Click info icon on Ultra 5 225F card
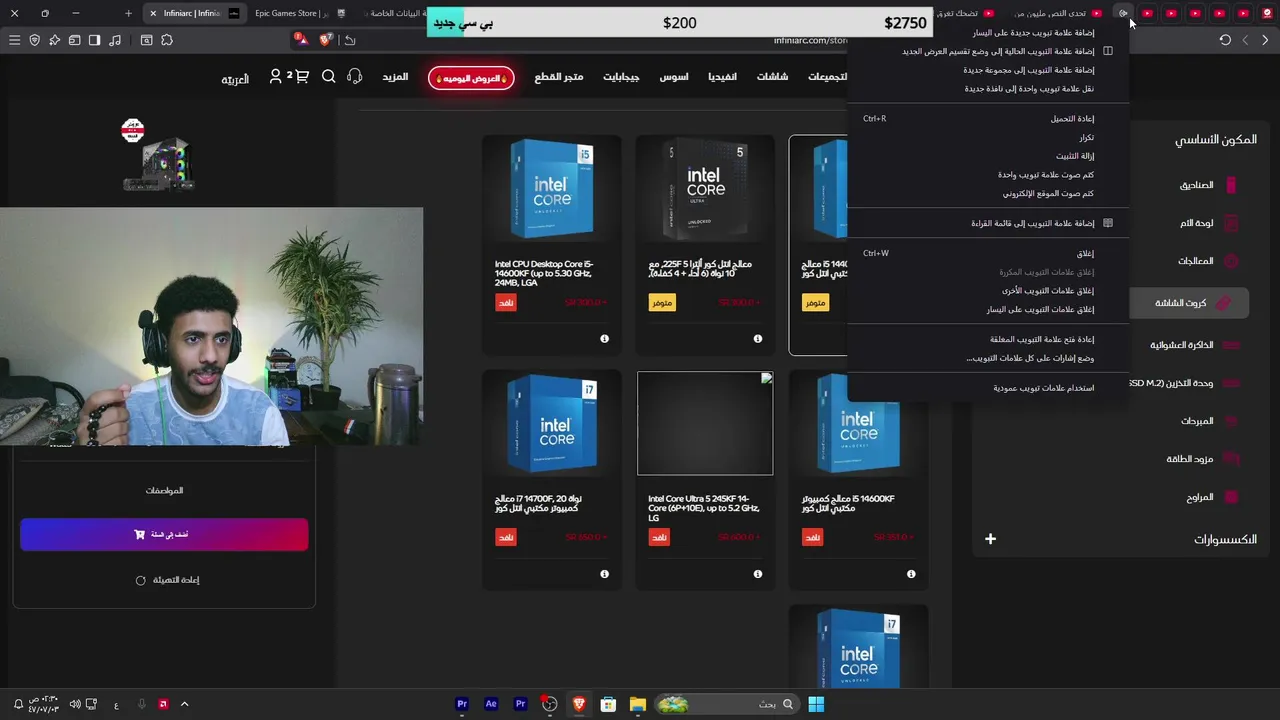Viewport: 1280px width, 720px height. click(757, 339)
